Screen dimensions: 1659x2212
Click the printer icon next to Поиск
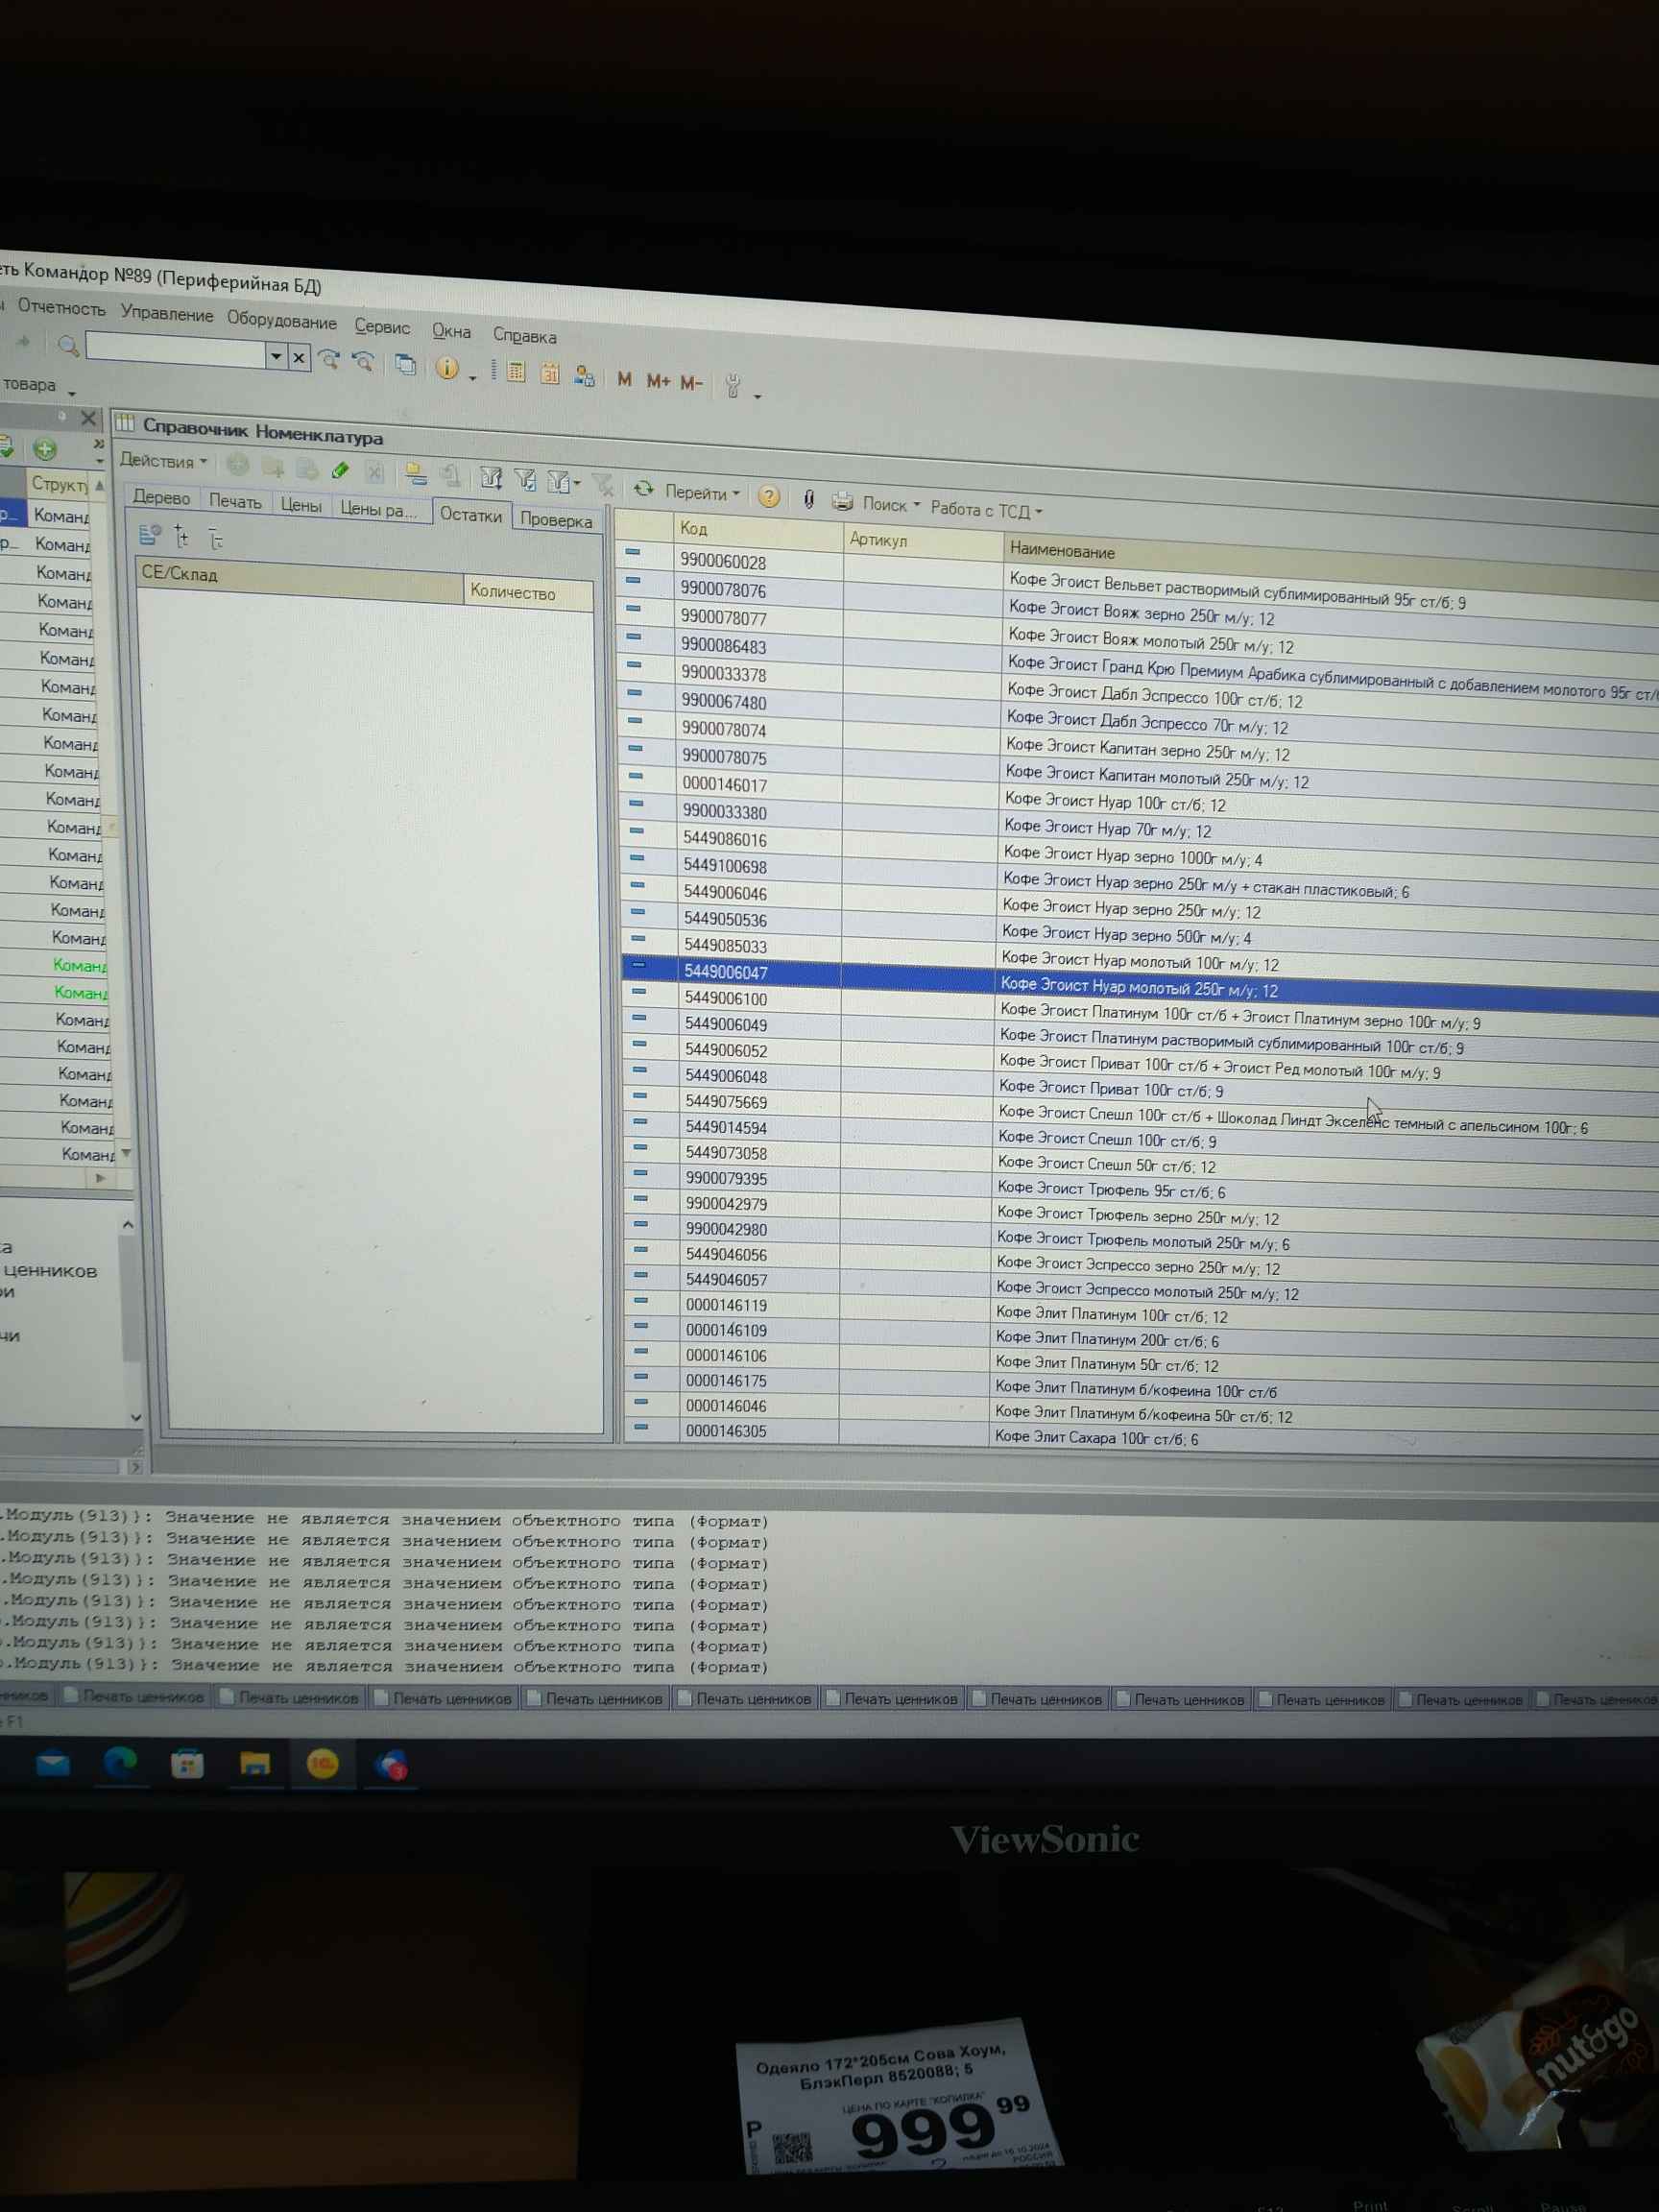coord(842,501)
